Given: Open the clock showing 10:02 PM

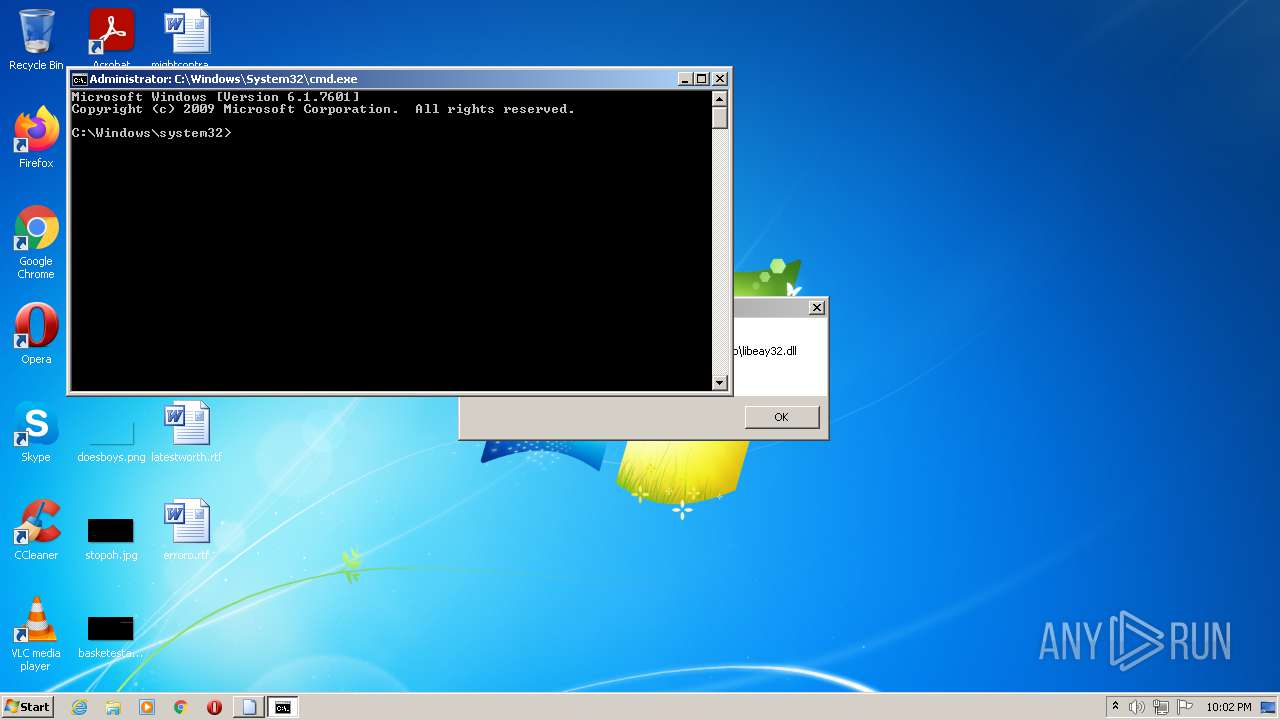Looking at the screenshot, I should pos(1229,707).
